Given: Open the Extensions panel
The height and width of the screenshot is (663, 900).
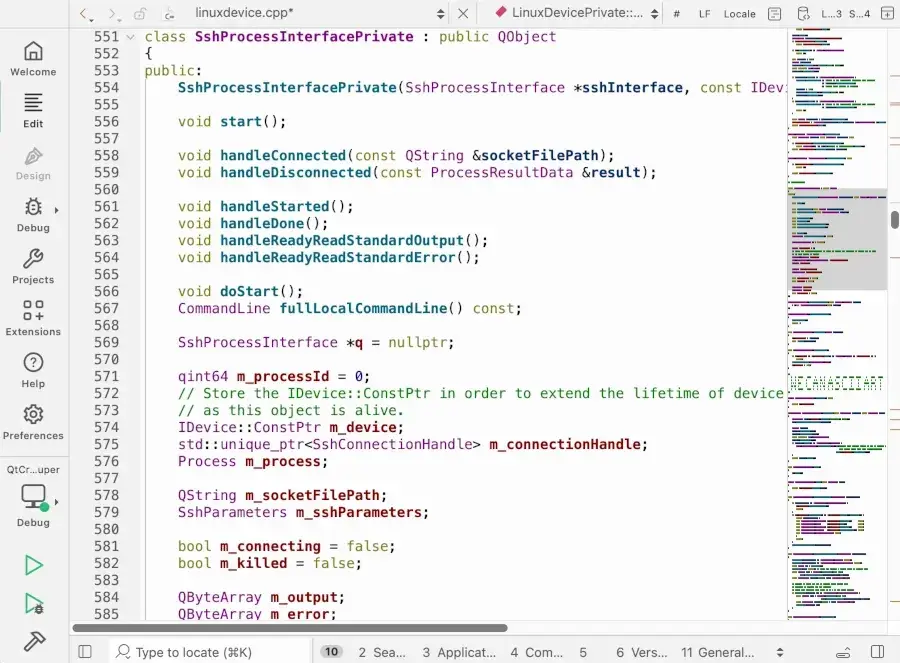Looking at the screenshot, I should [x=33, y=318].
